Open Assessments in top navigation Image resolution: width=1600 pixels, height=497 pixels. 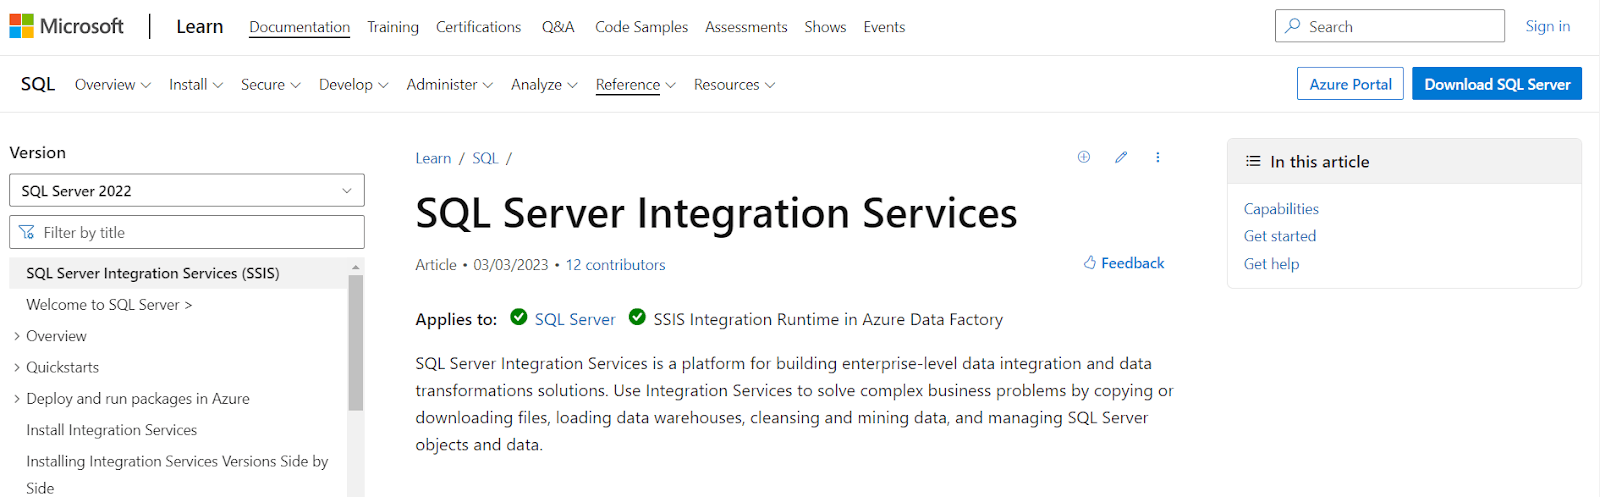[746, 27]
